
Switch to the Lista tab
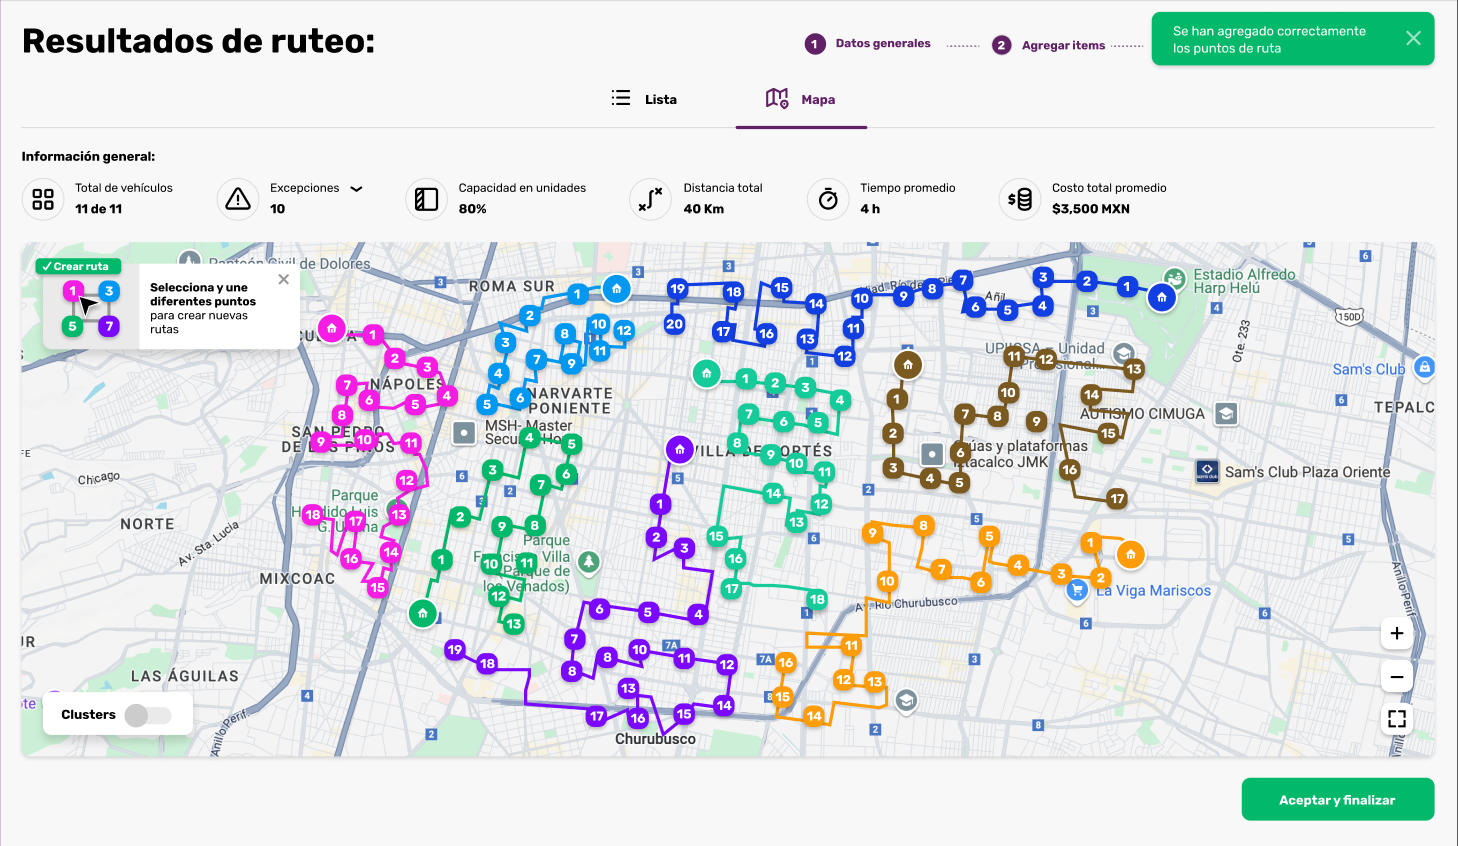[x=644, y=99]
